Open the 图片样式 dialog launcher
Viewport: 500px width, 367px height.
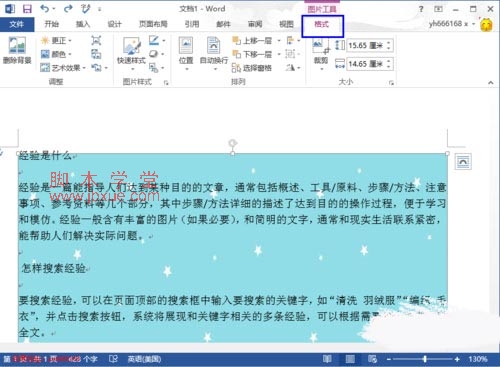[x=166, y=82]
